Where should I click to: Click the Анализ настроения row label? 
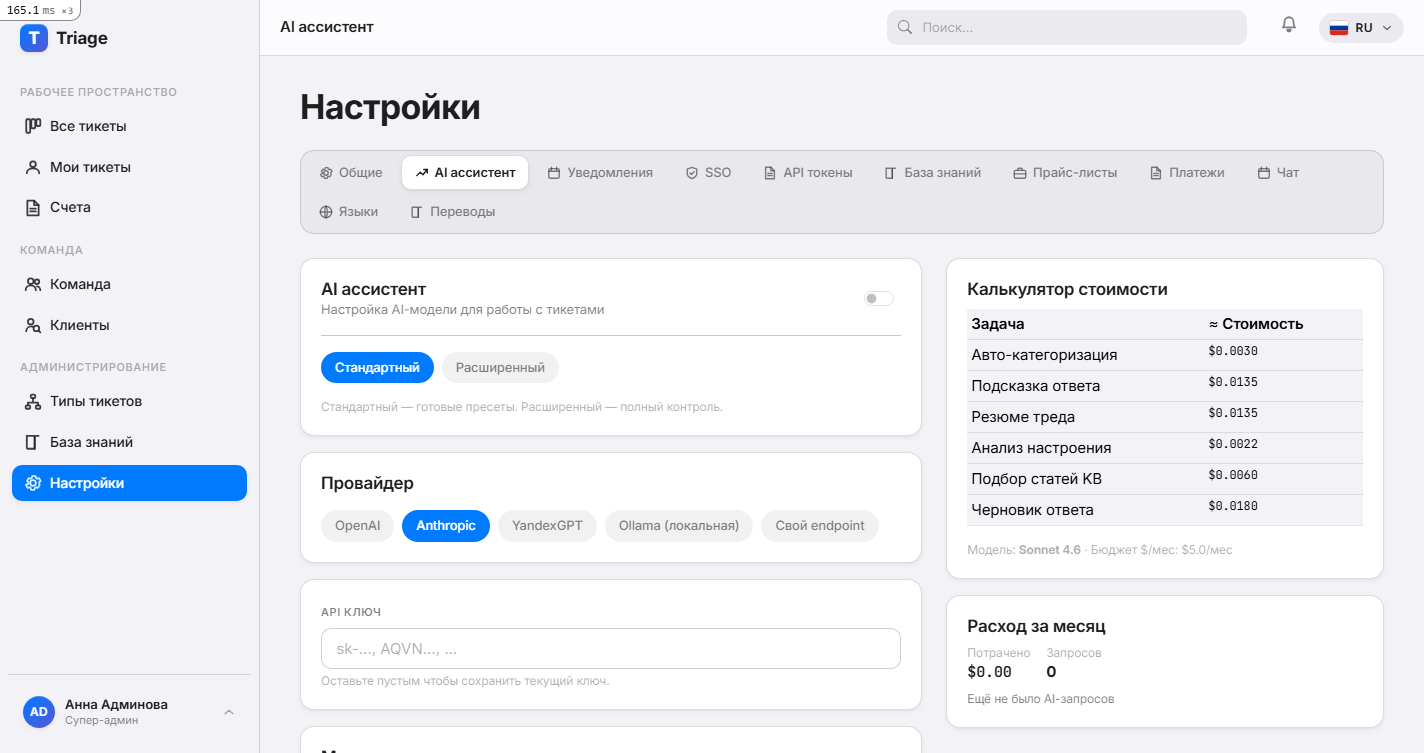pos(1041,448)
